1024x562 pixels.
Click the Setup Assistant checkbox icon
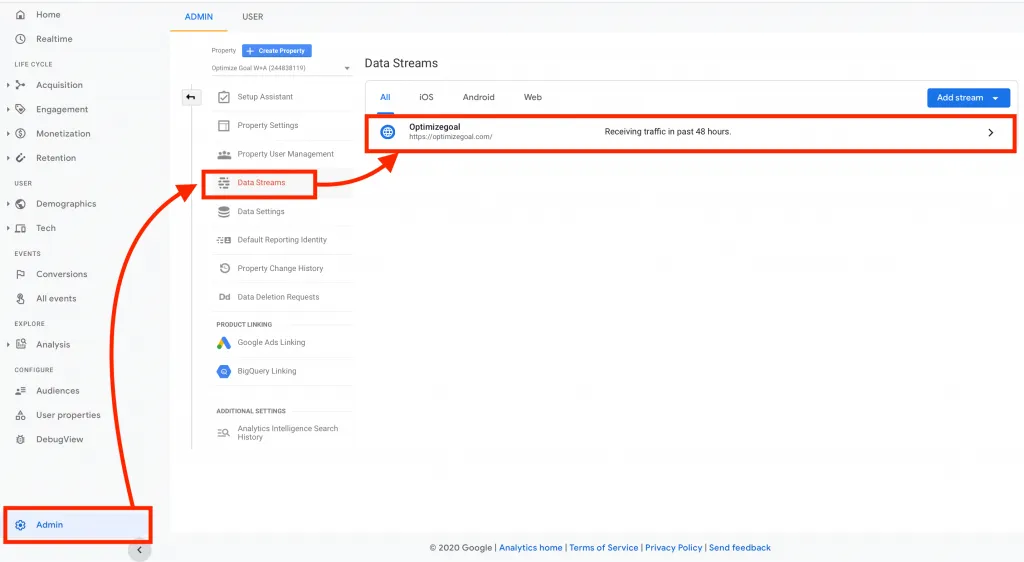[x=224, y=97]
